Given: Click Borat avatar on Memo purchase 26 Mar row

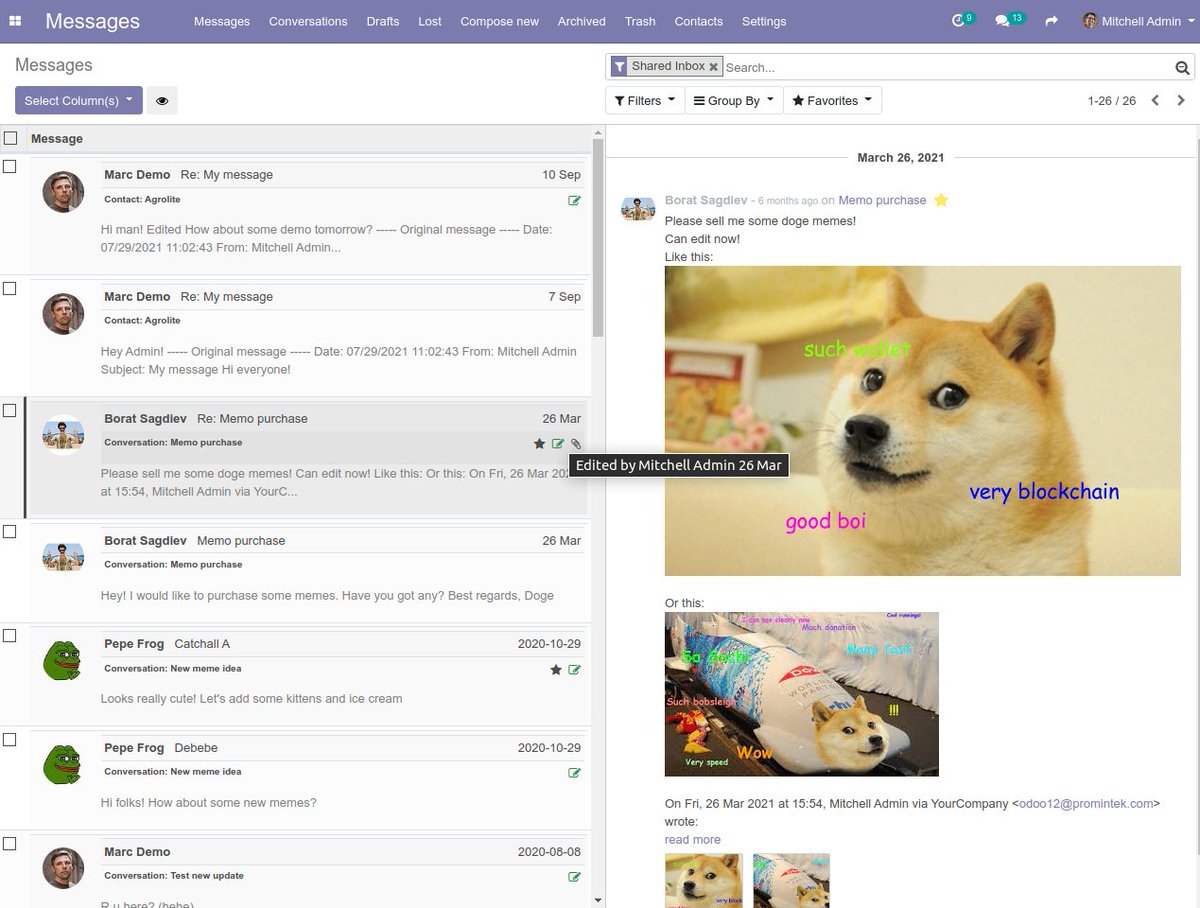Looking at the screenshot, I should point(63,557).
